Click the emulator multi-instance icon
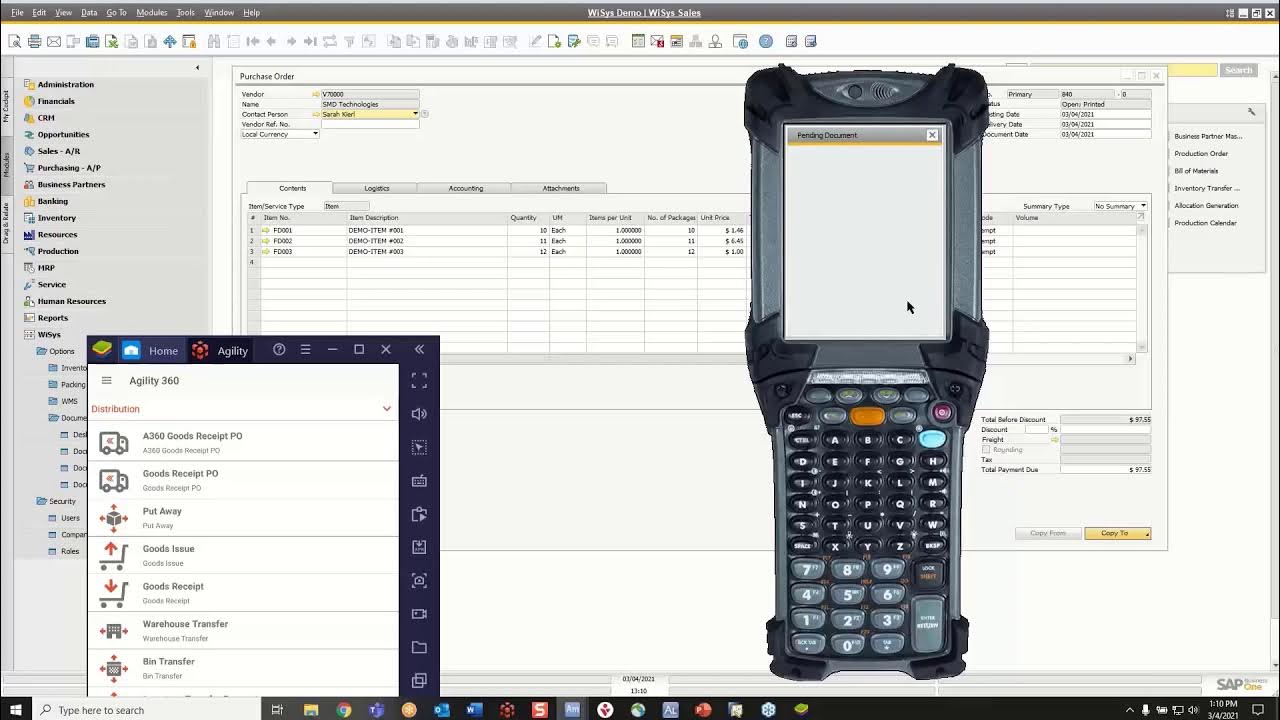This screenshot has height=720, width=1280. pyautogui.click(x=419, y=681)
